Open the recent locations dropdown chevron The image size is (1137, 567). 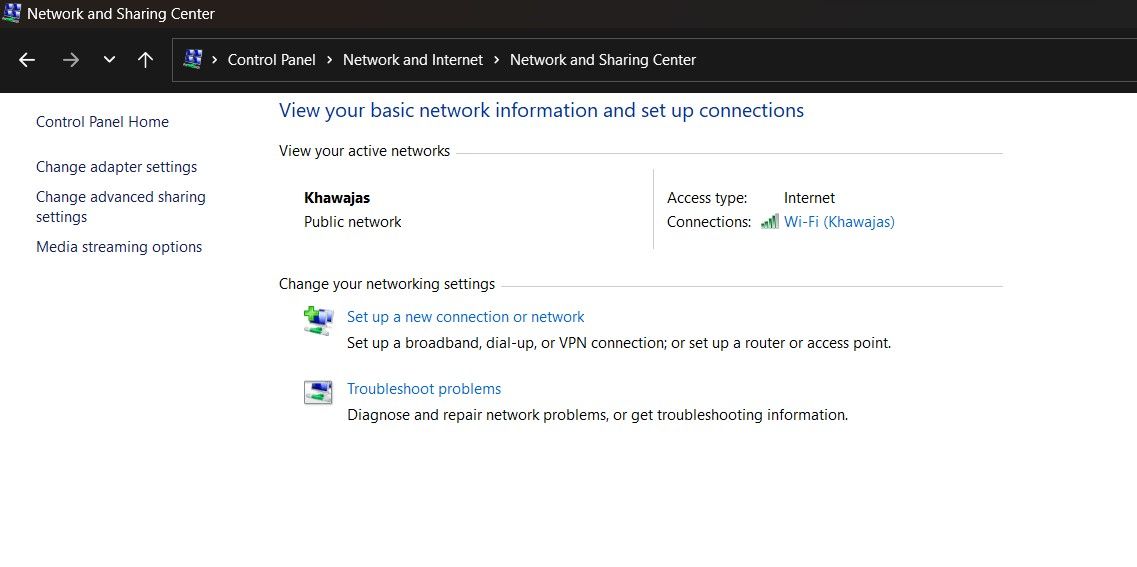[x=109, y=60]
